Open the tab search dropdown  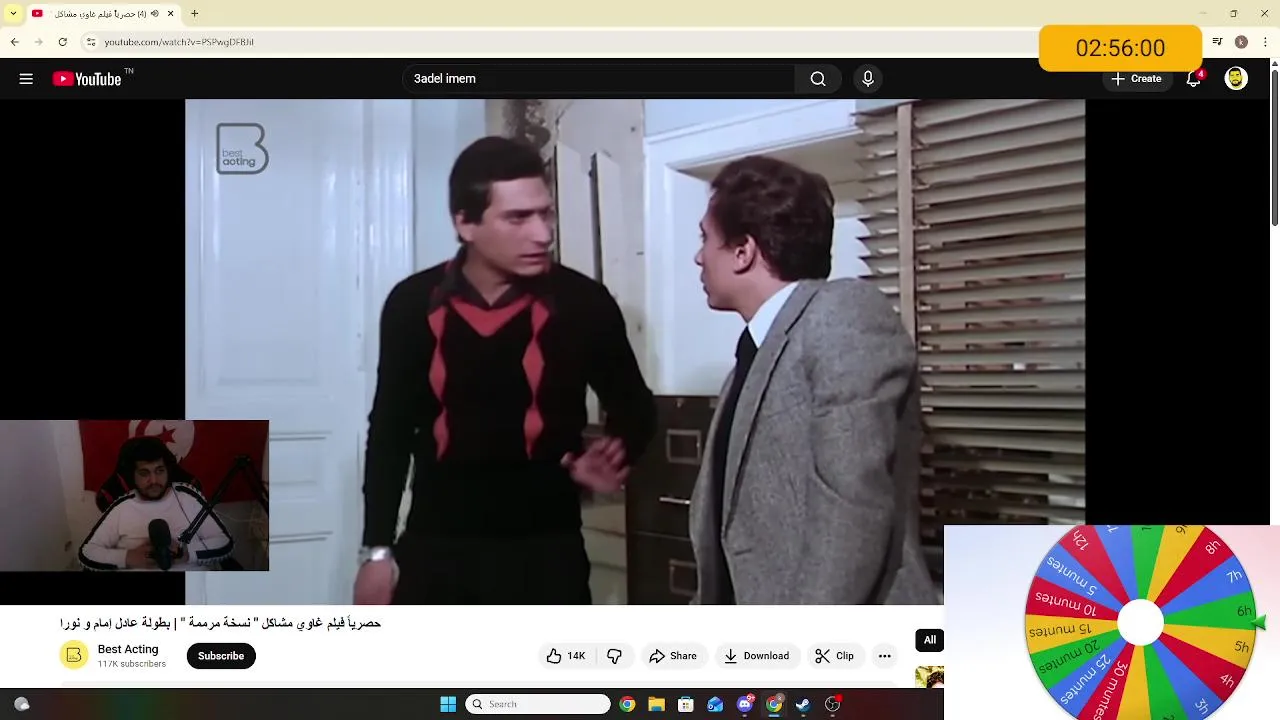click(13, 13)
